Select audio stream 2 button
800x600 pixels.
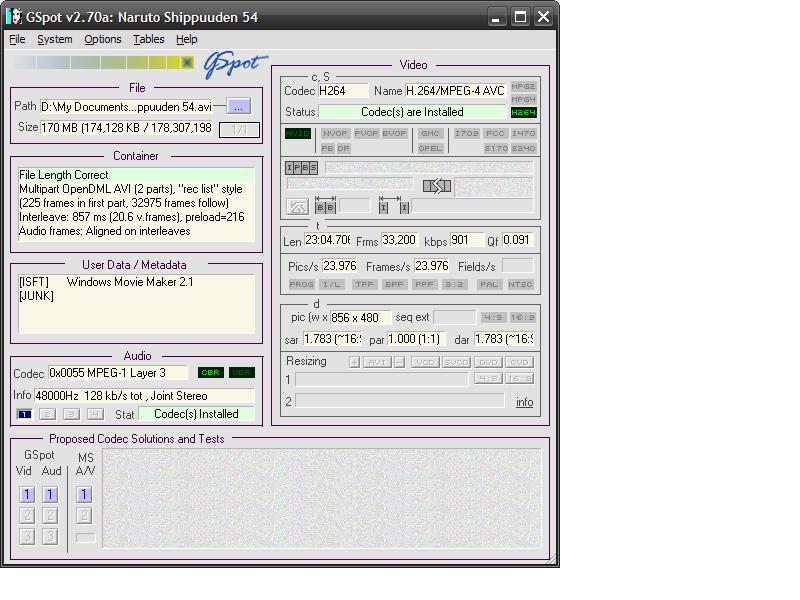47,414
